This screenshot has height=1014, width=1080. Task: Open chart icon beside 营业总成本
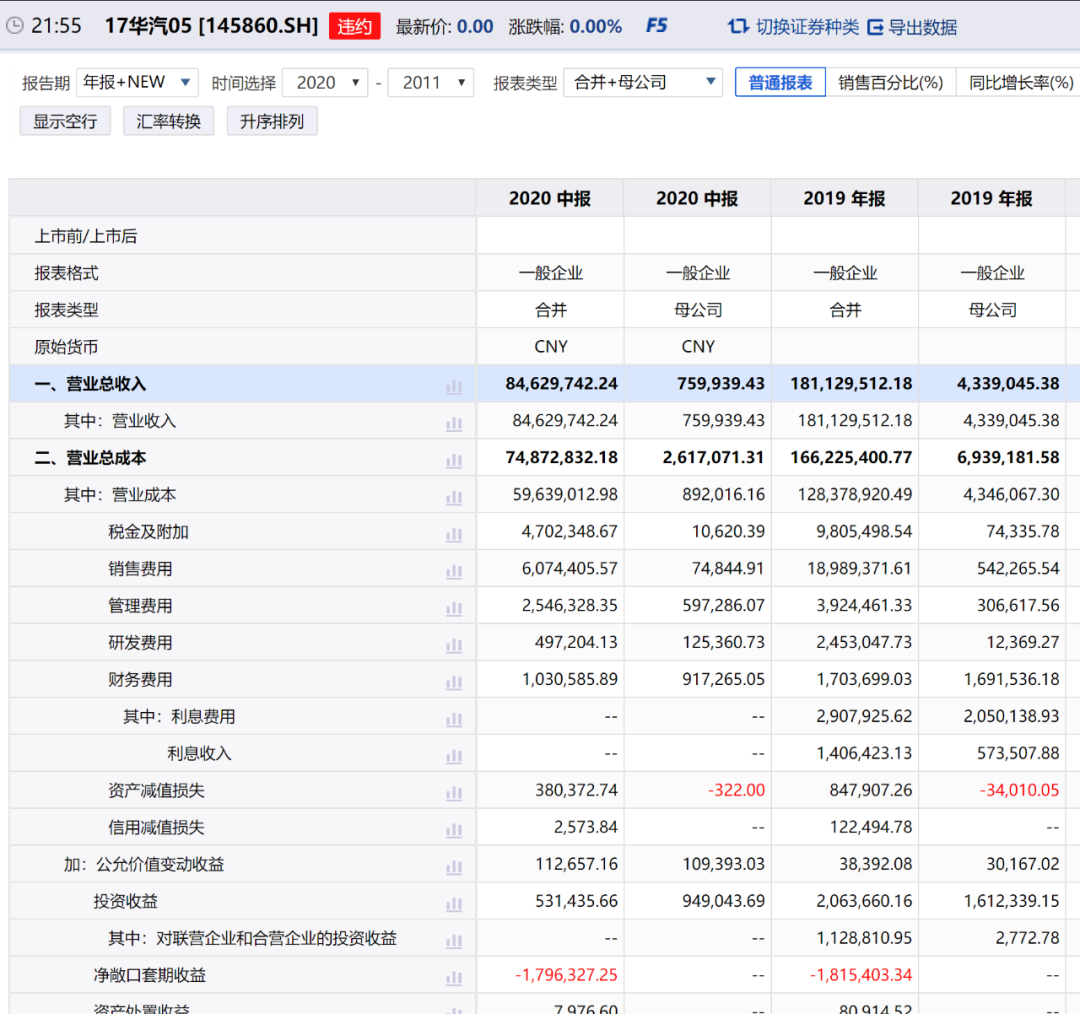[454, 460]
